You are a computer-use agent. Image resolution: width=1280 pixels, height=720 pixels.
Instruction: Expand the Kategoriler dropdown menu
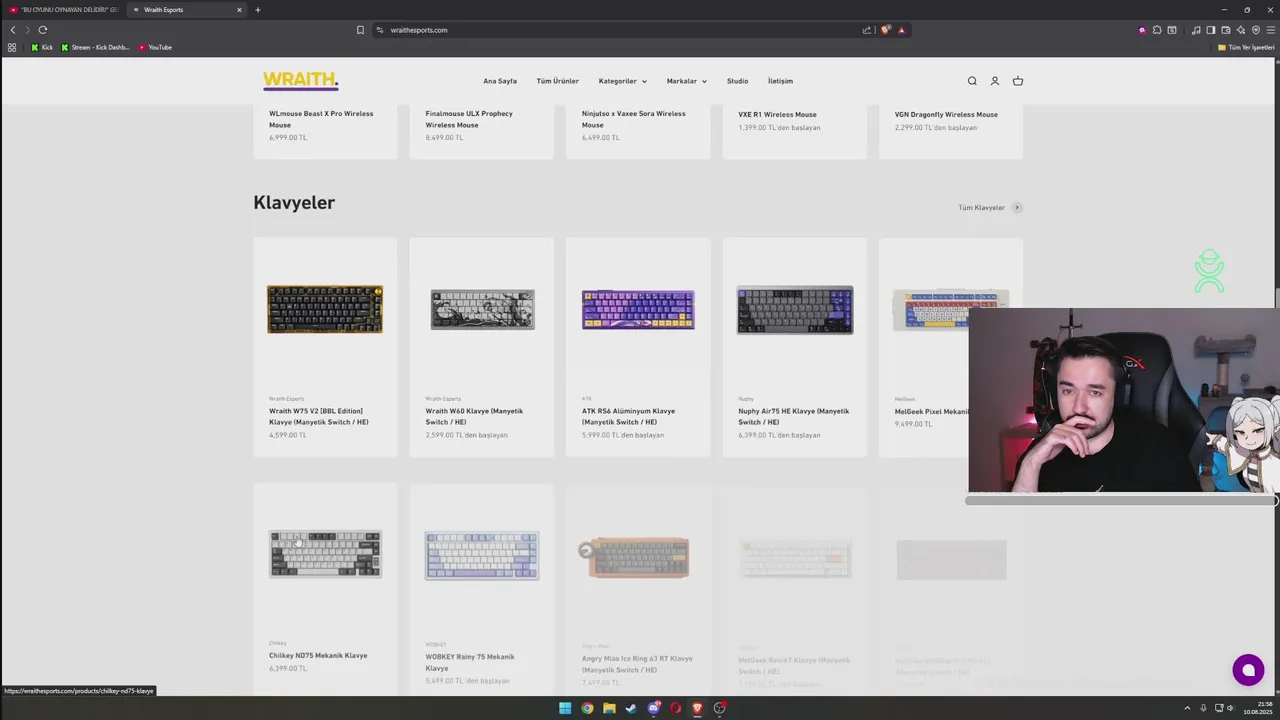tap(622, 81)
